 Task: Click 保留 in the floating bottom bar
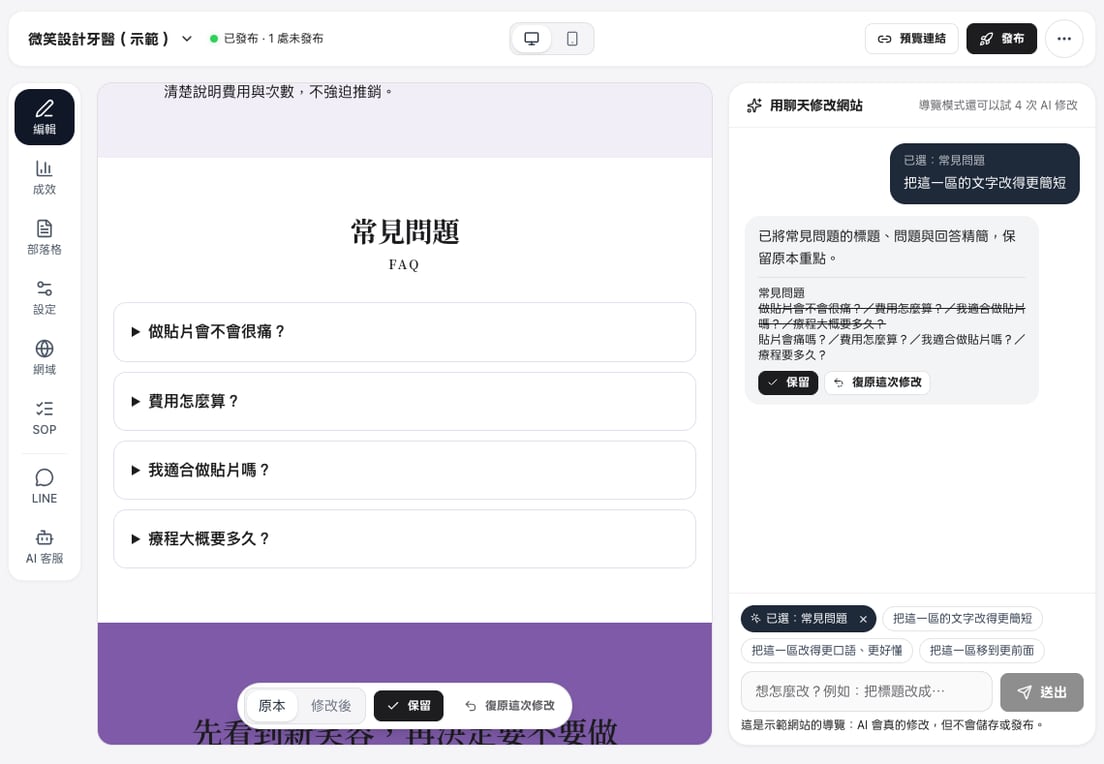pos(408,706)
